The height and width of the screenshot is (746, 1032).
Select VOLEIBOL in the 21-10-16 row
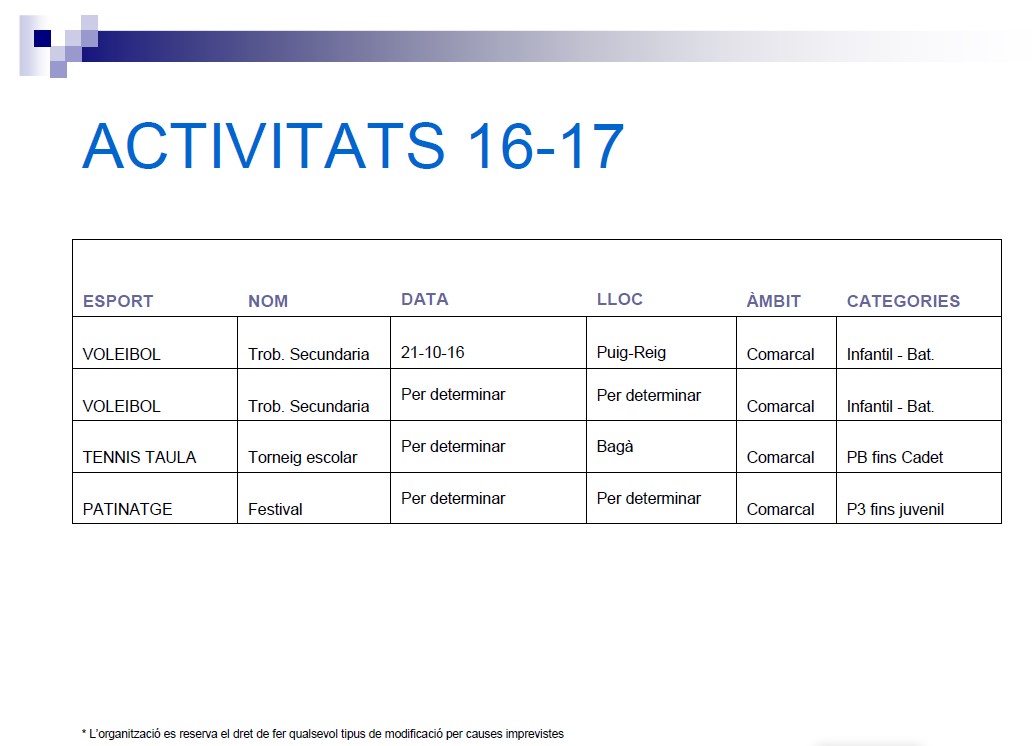coord(121,354)
